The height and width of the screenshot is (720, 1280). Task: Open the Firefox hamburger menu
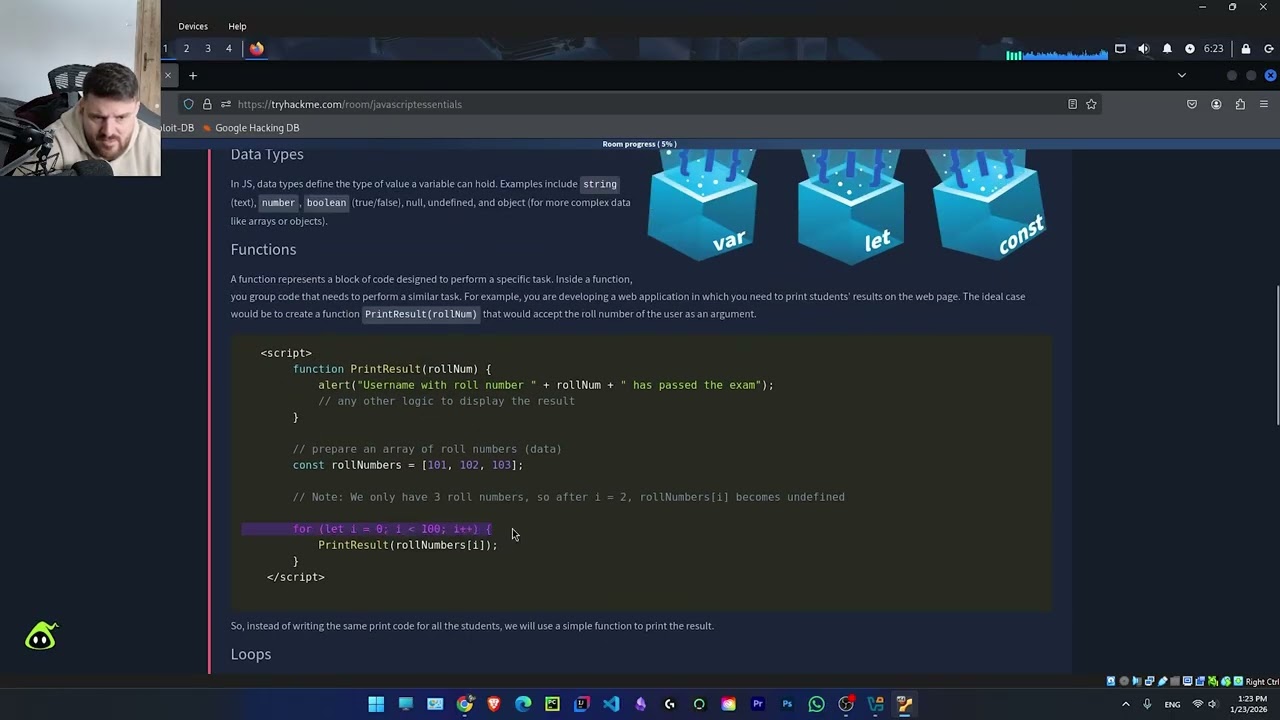coord(1264,104)
